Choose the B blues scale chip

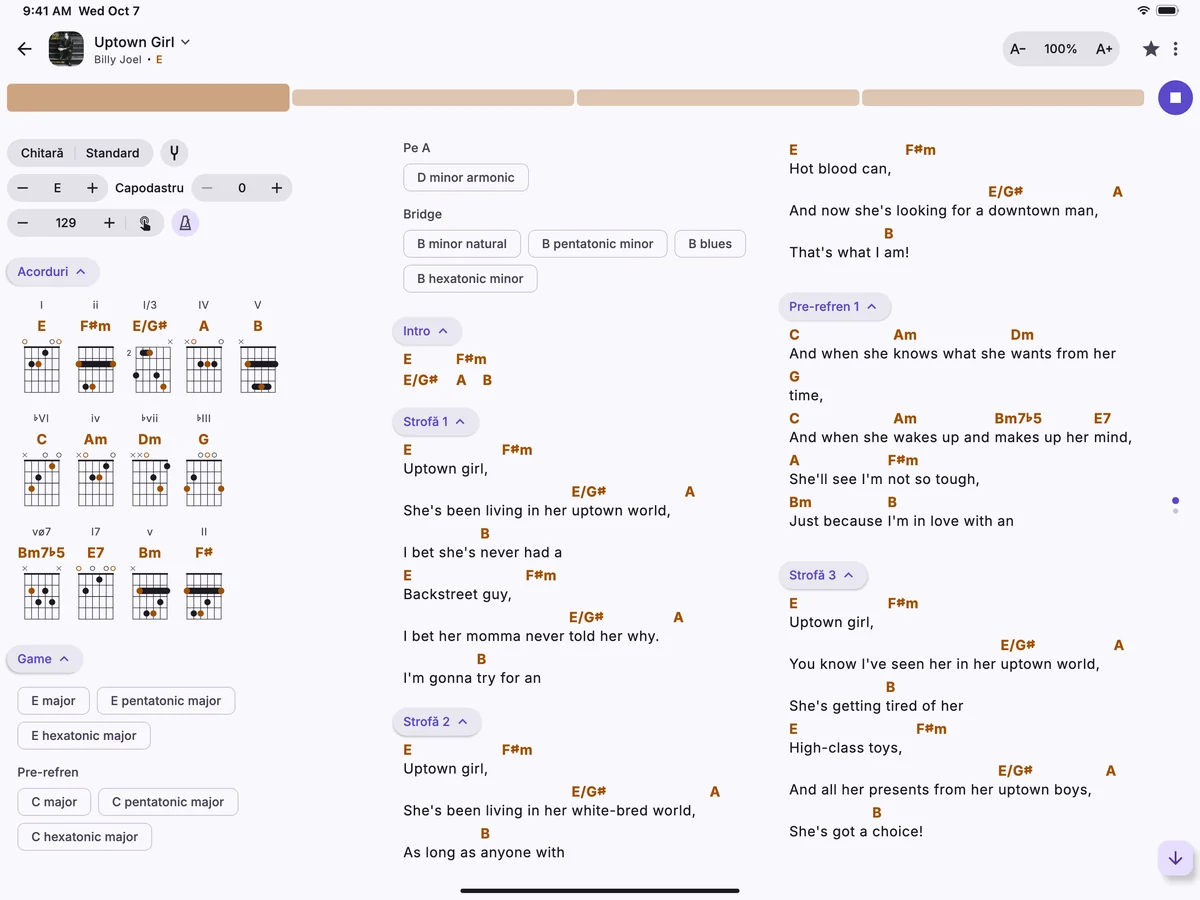click(x=710, y=244)
